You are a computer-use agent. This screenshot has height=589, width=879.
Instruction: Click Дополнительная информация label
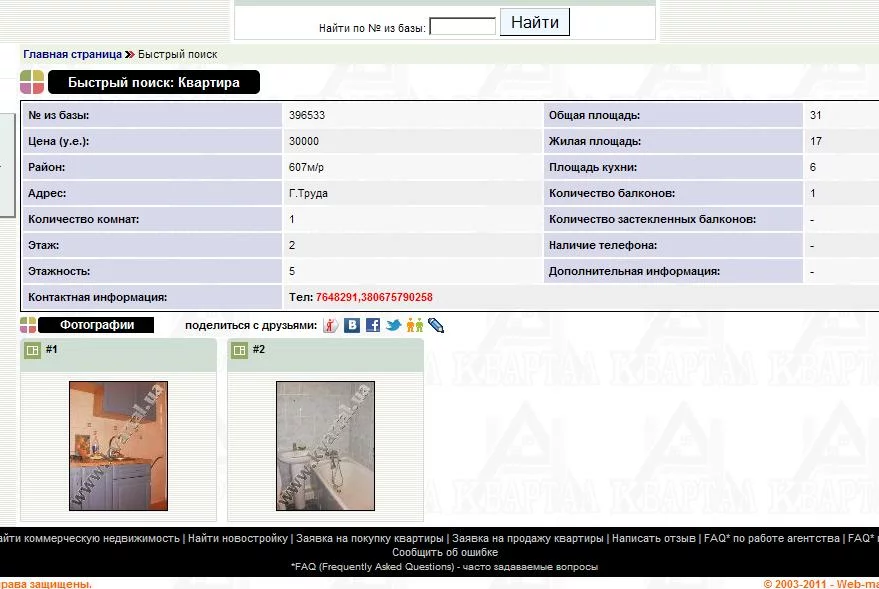634,271
